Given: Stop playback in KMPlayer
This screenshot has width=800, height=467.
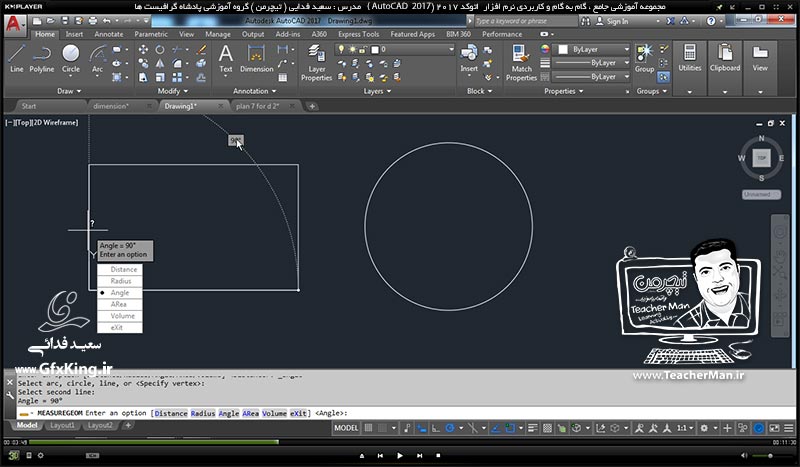Looking at the screenshot, I should coord(438,455).
